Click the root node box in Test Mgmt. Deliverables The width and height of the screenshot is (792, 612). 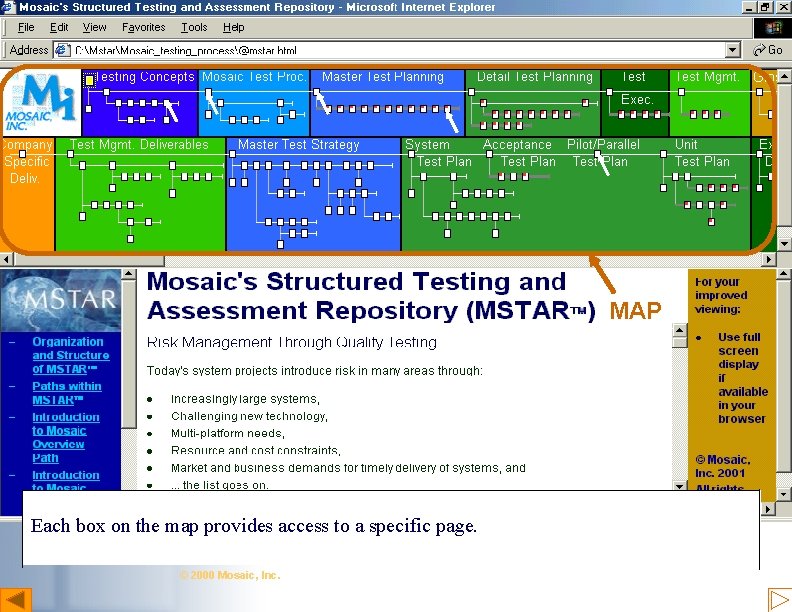[x=71, y=154]
